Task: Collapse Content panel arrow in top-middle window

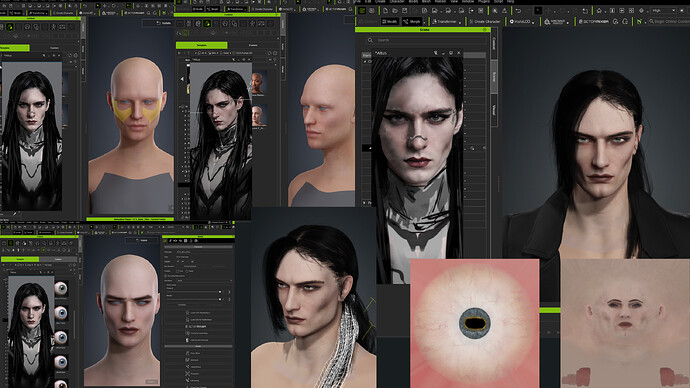Action: pyautogui.click(x=182, y=79)
